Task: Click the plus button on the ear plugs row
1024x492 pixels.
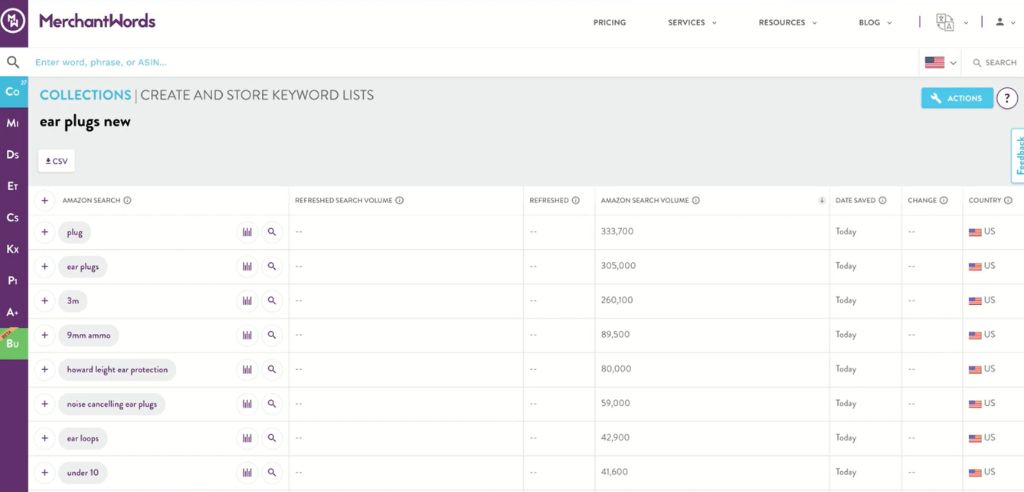Action: 44,267
